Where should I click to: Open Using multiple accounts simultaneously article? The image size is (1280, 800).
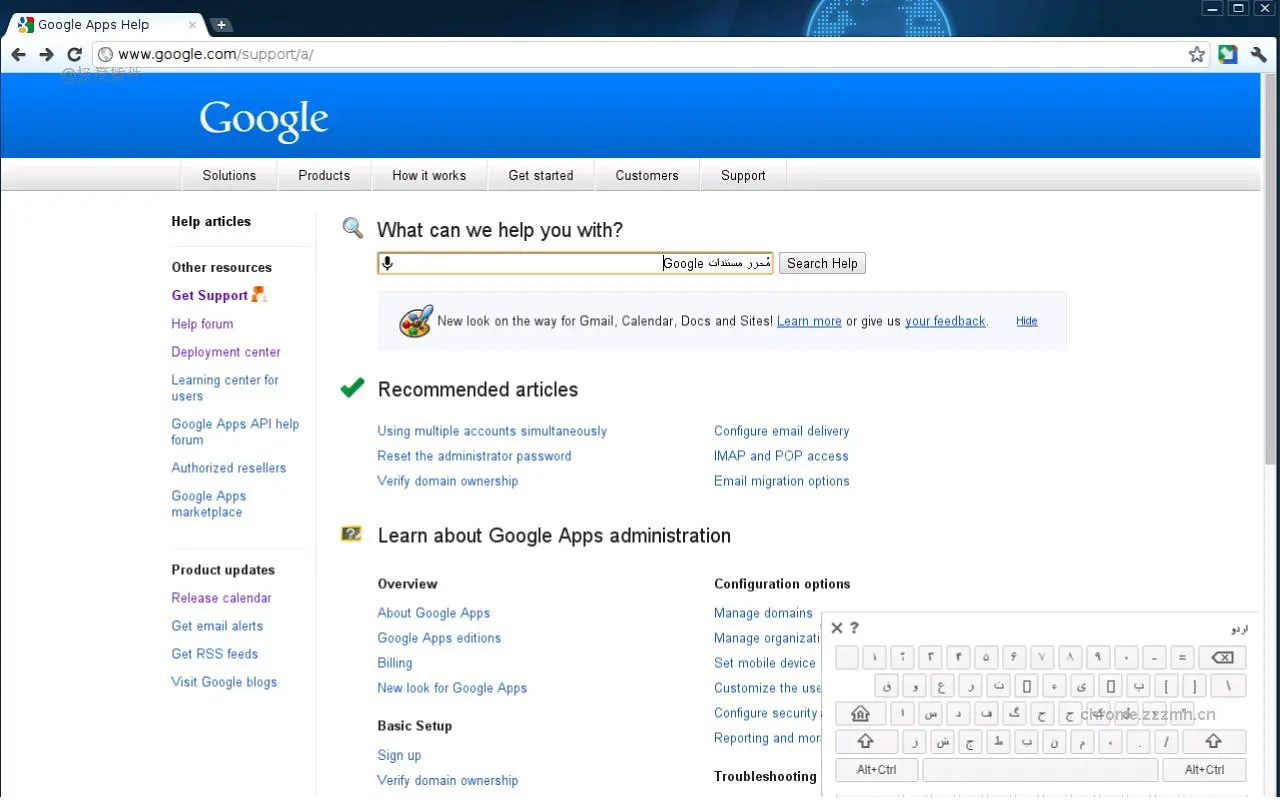point(492,431)
